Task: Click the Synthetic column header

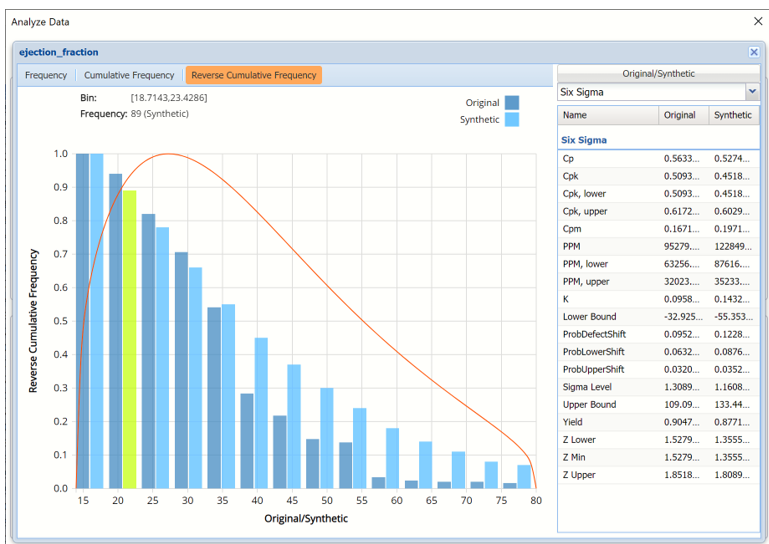Action: point(734,115)
